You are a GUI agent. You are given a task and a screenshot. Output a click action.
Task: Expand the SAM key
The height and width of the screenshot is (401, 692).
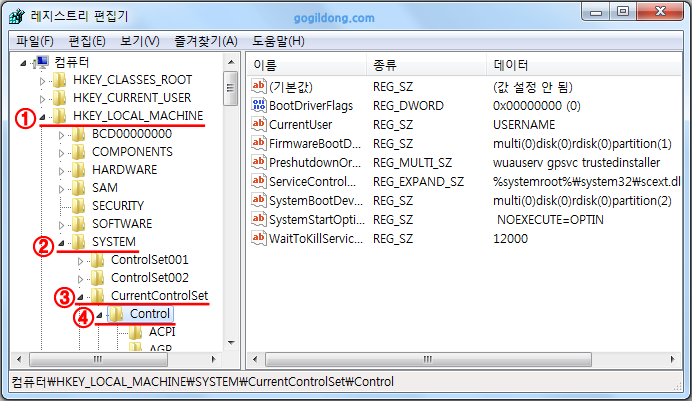tap(61, 189)
